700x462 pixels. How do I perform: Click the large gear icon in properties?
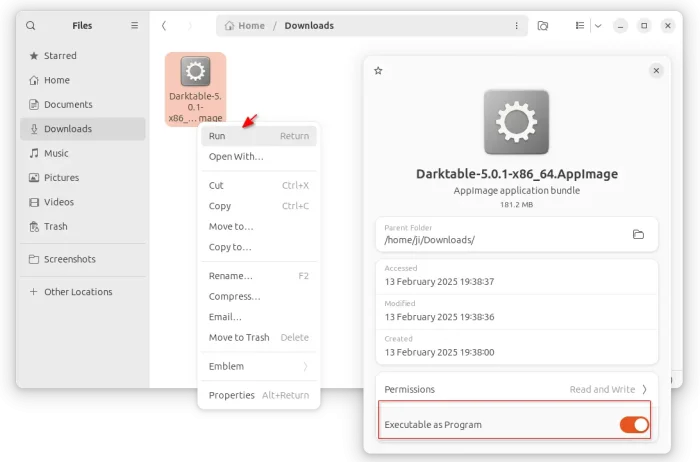[517, 122]
